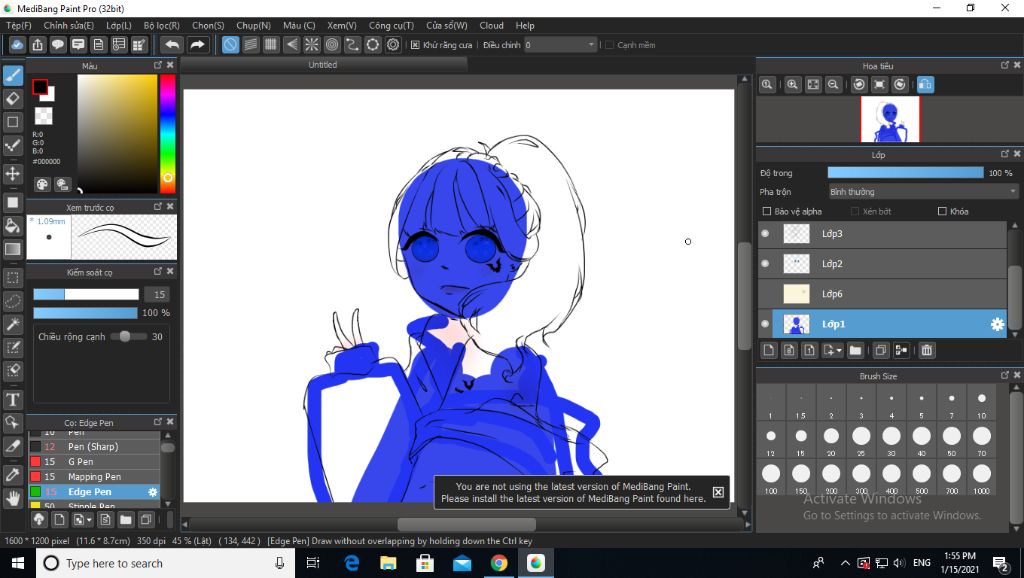The image size is (1024, 578).
Task: Choose the Dot tool with rectangle outline
Action: click(12, 122)
